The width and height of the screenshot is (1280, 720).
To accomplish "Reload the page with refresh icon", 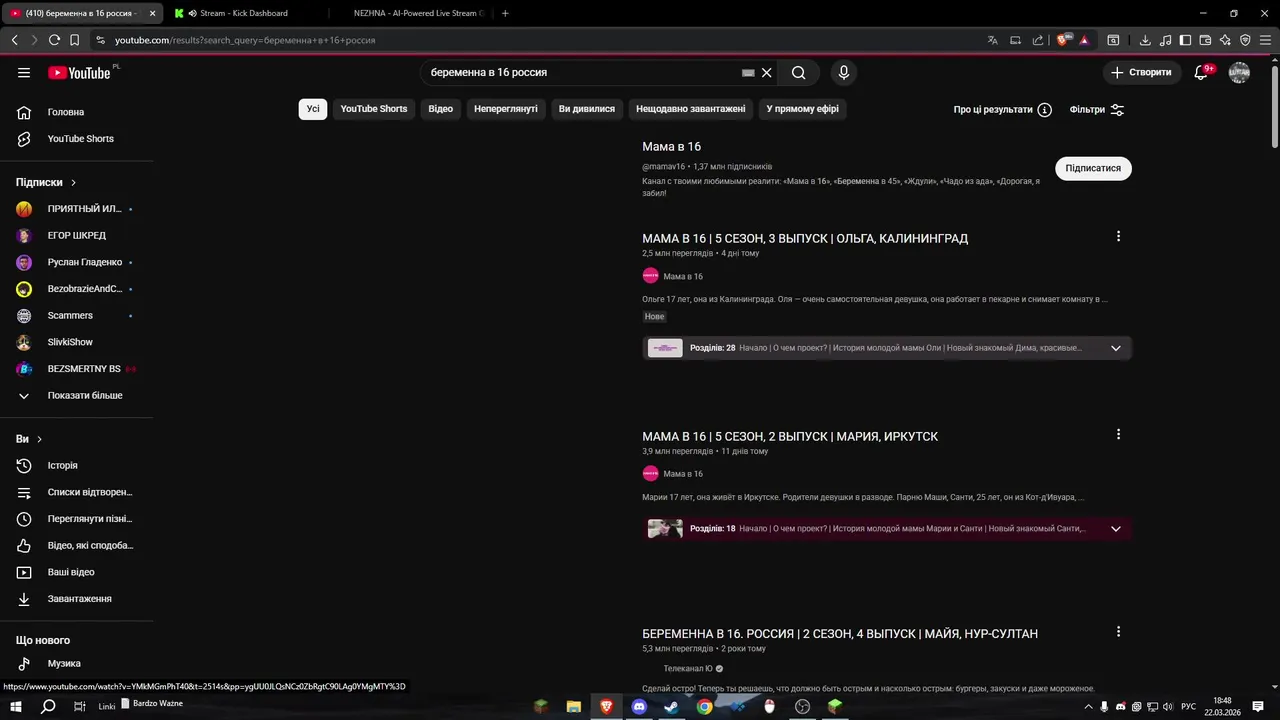I will (54, 40).
